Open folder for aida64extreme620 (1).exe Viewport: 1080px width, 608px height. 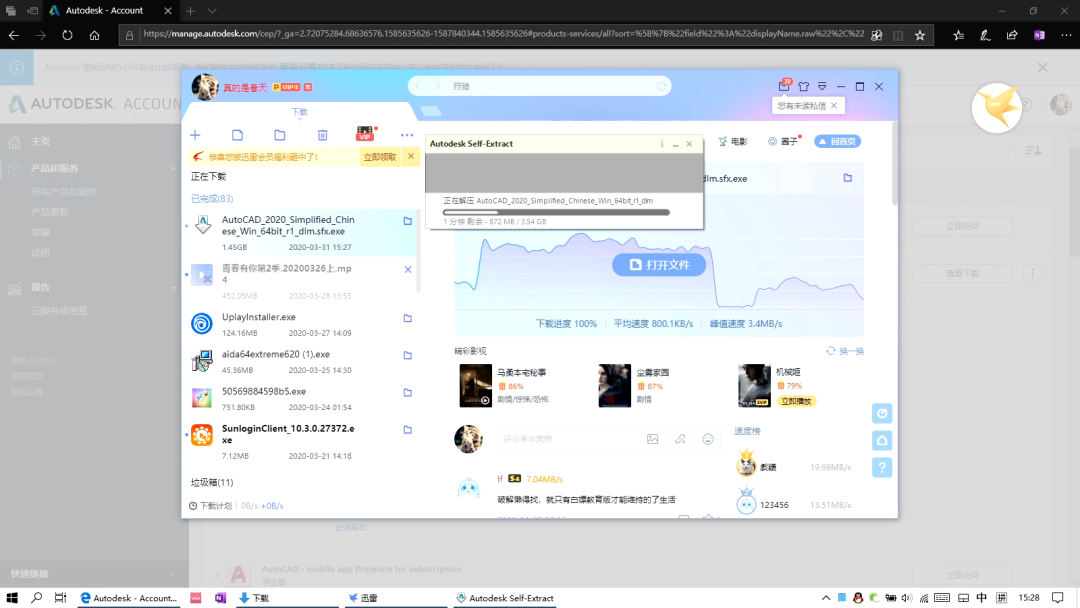pos(408,355)
